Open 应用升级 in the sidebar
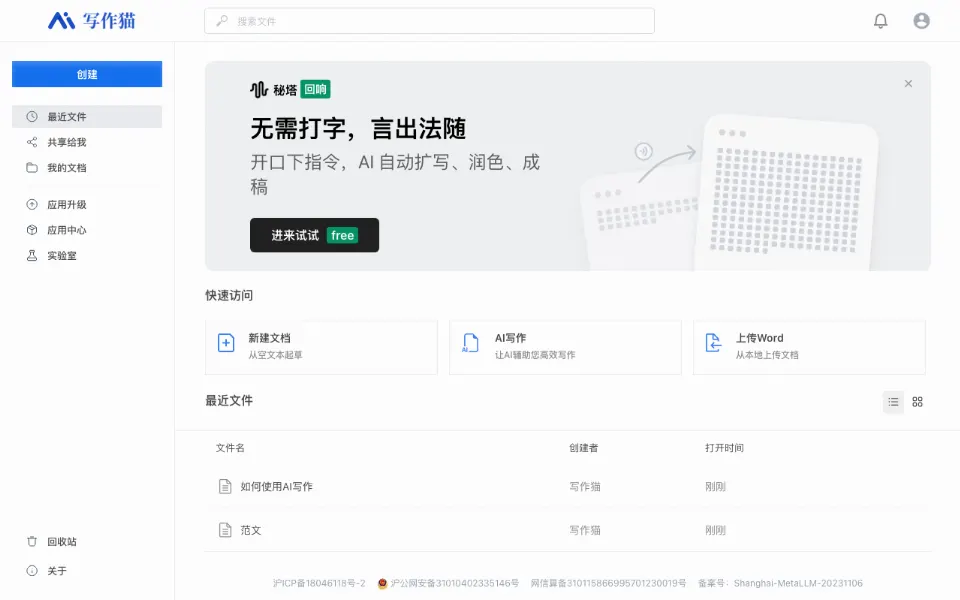Image resolution: width=960 pixels, height=600 pixels. click(87, 204)
